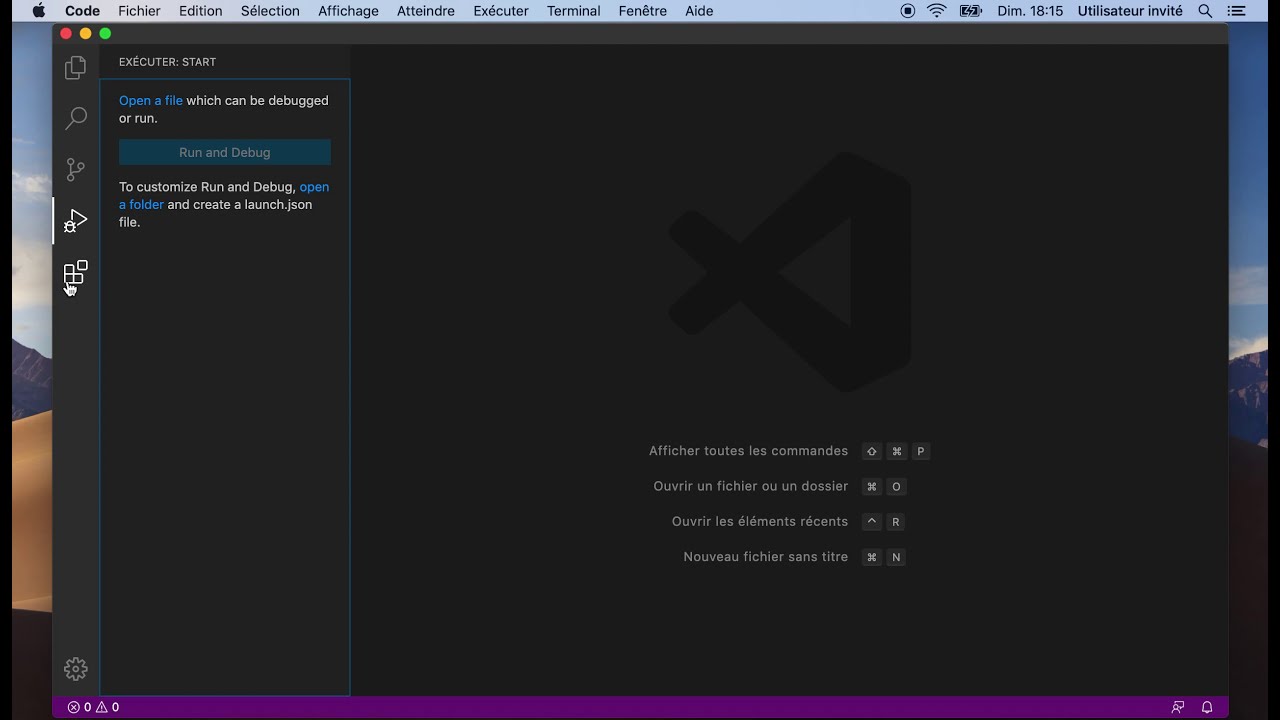The height and width of the screenshot is (720, 1280).
Task: Click the Wi-Fi icon in menu bar
Action: (937, 11)
